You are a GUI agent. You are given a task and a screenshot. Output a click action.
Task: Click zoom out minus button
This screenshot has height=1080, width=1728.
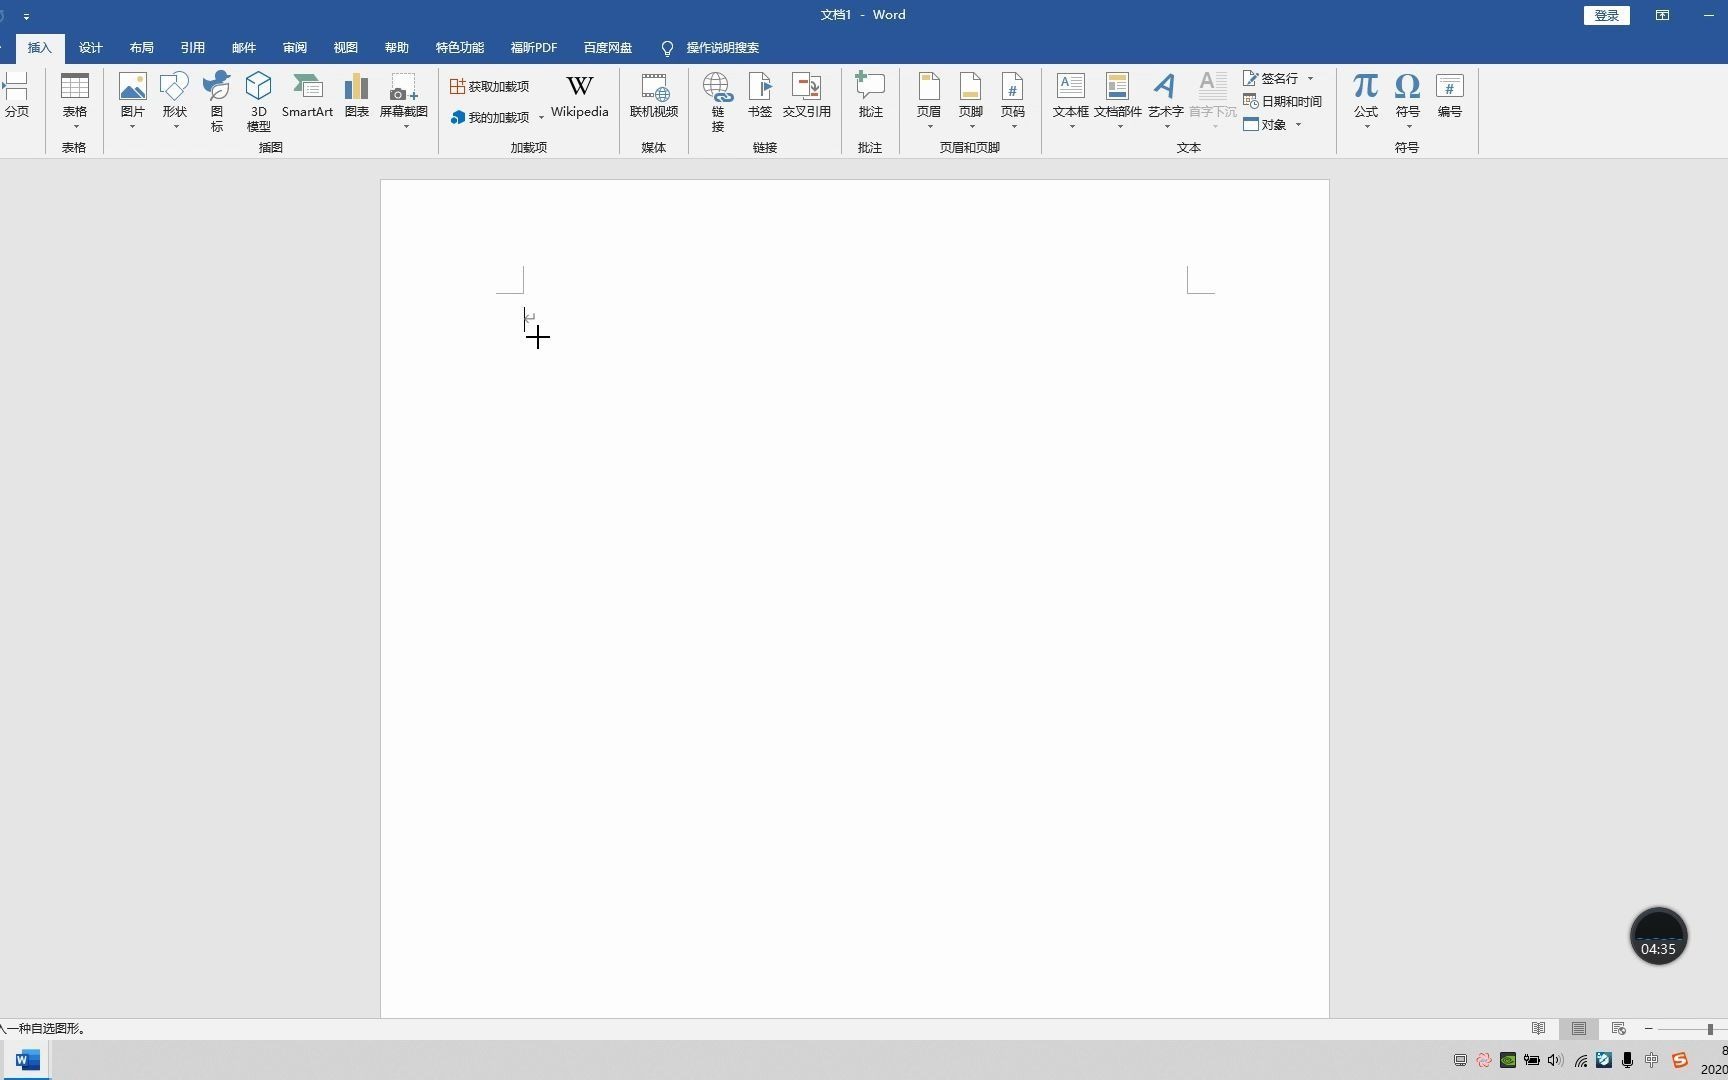[x=1648, y=1029]
